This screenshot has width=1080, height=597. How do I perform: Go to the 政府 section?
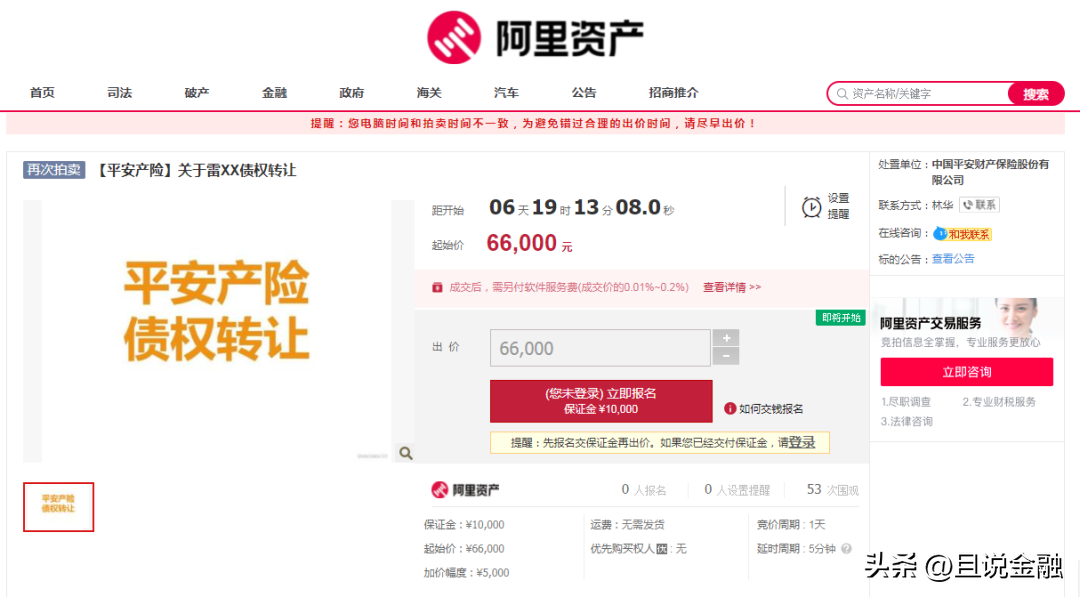coord(351,93)
